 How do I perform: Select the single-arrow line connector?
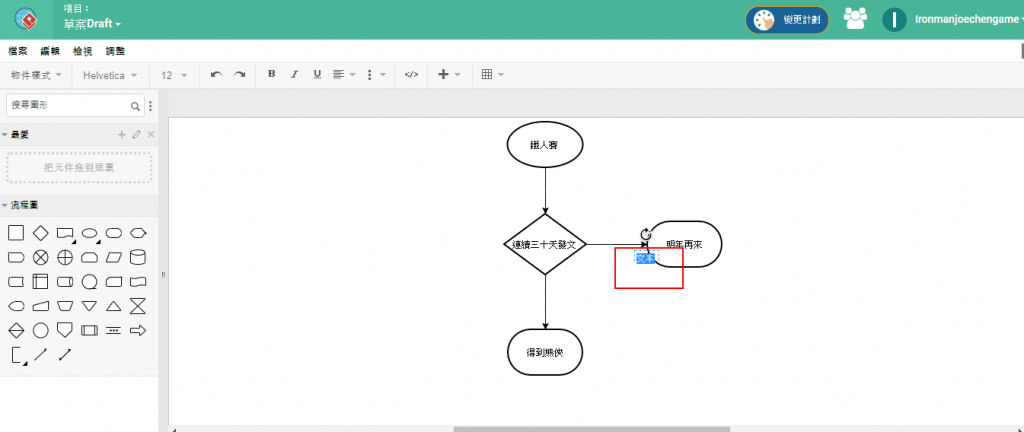pos(40,355)
